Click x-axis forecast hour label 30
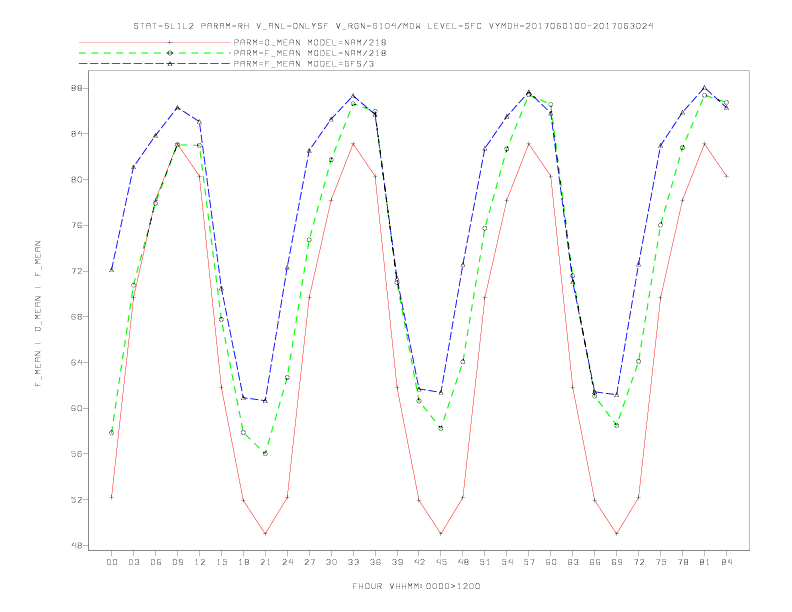The image size is (792, 612). pos(331,562)
